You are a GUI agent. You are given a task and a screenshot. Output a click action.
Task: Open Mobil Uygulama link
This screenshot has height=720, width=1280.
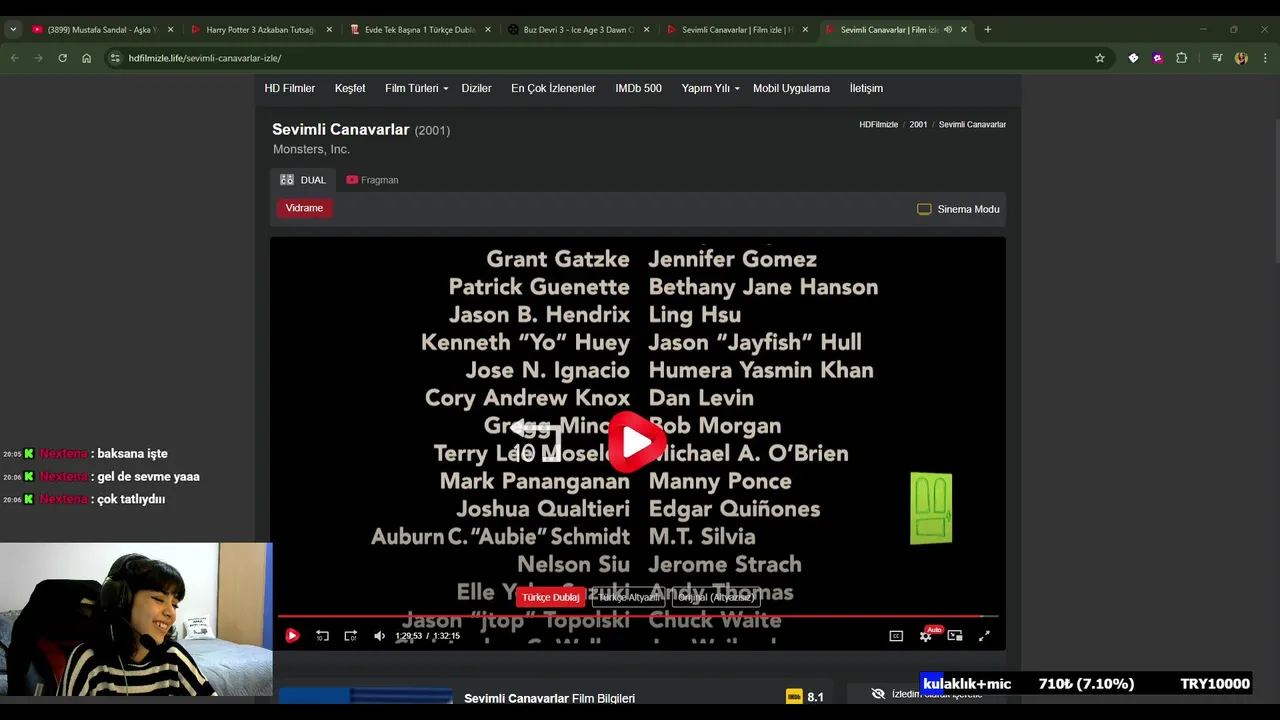point(791,88)
